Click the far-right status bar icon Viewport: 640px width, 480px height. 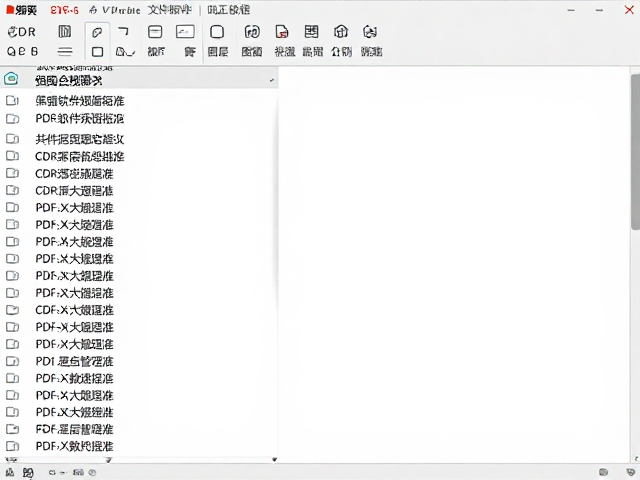click(x=630, y=472)
